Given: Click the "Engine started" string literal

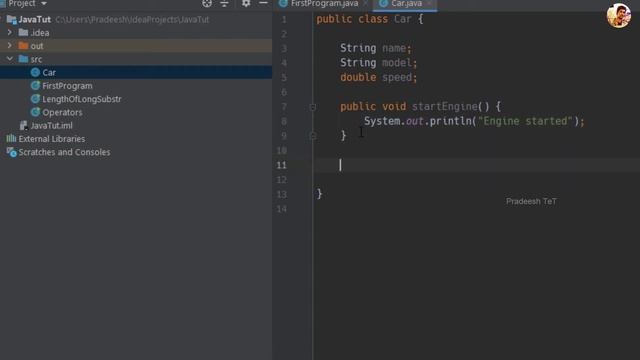Looking at the screenshot, I should 525,121.
